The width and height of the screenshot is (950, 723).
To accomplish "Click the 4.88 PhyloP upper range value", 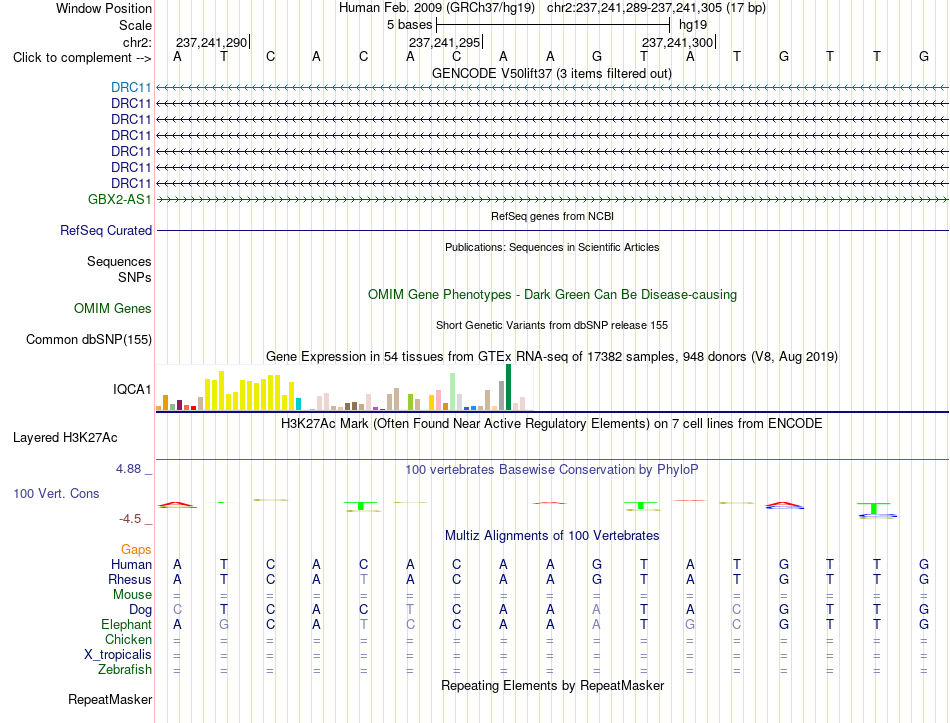I will pyautogui.click(x=128, y=468).
